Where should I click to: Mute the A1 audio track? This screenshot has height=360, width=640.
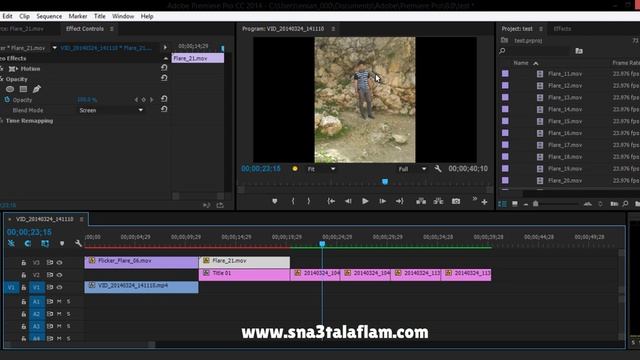pos(59,302)
